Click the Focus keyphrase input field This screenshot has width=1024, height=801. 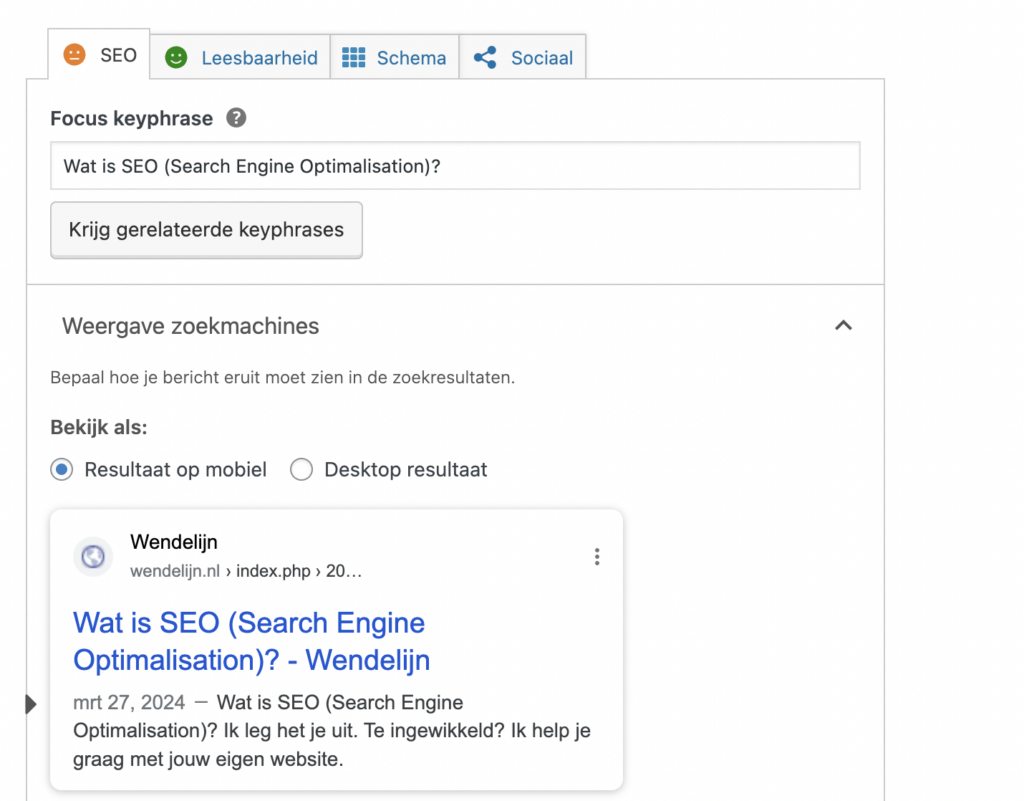tap(455, 166)
